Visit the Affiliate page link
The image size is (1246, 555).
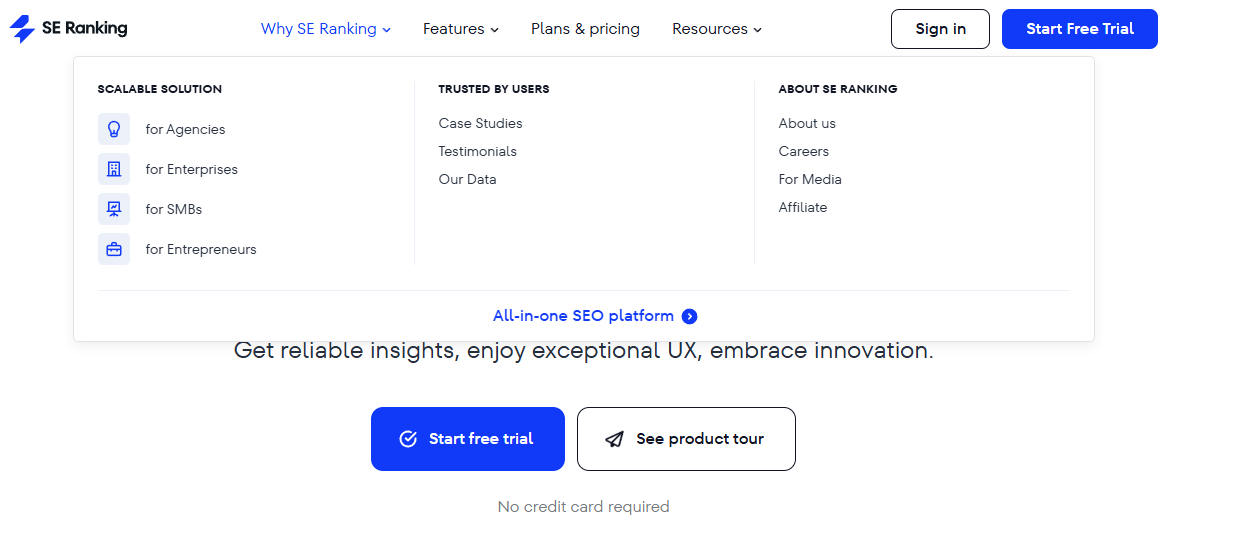click(x=803, y=207)
